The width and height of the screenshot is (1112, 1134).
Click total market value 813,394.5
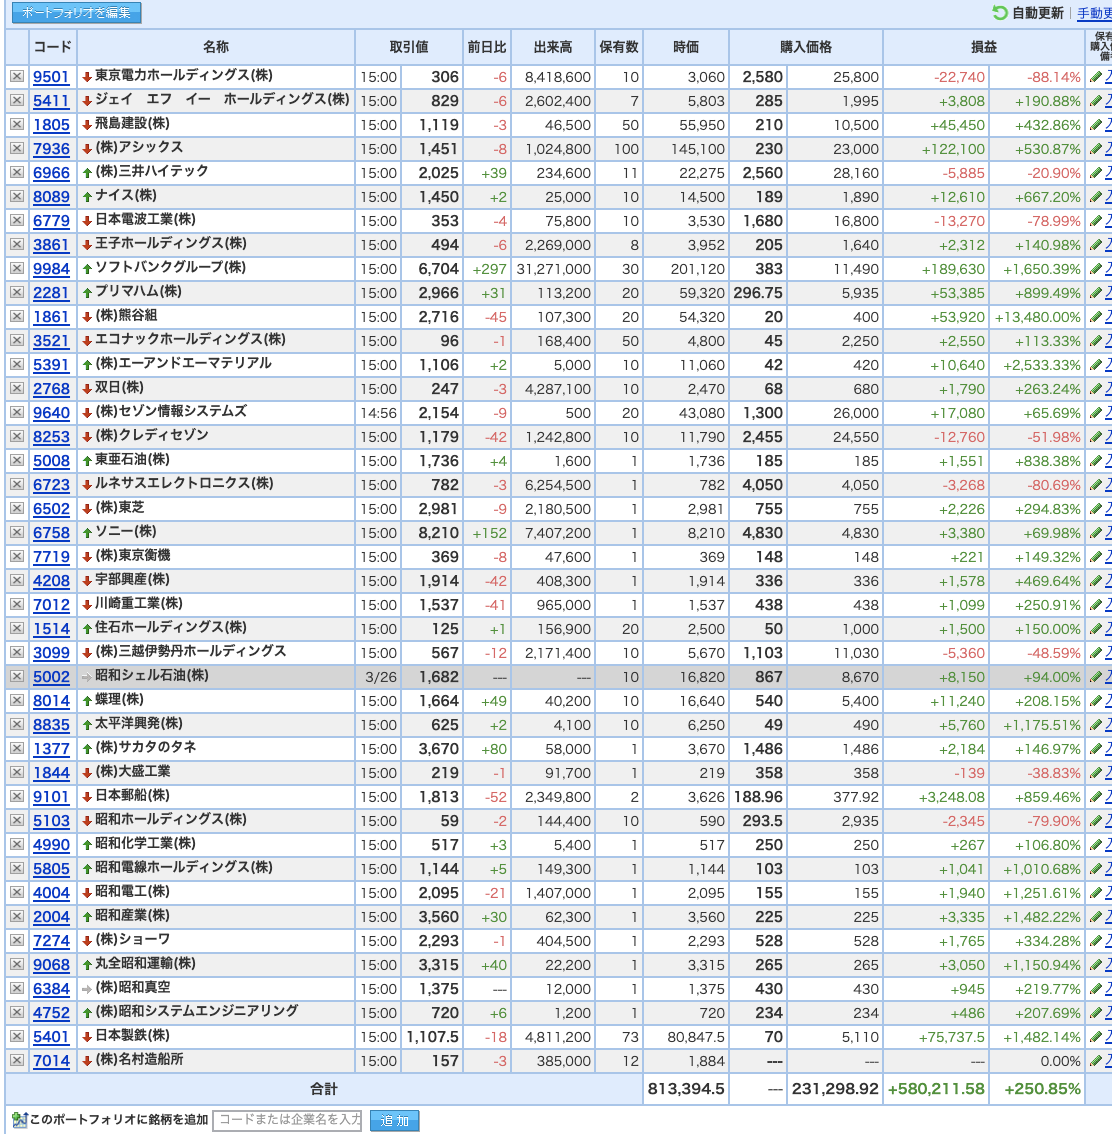pyautogui.click(x=686, y=1088)
